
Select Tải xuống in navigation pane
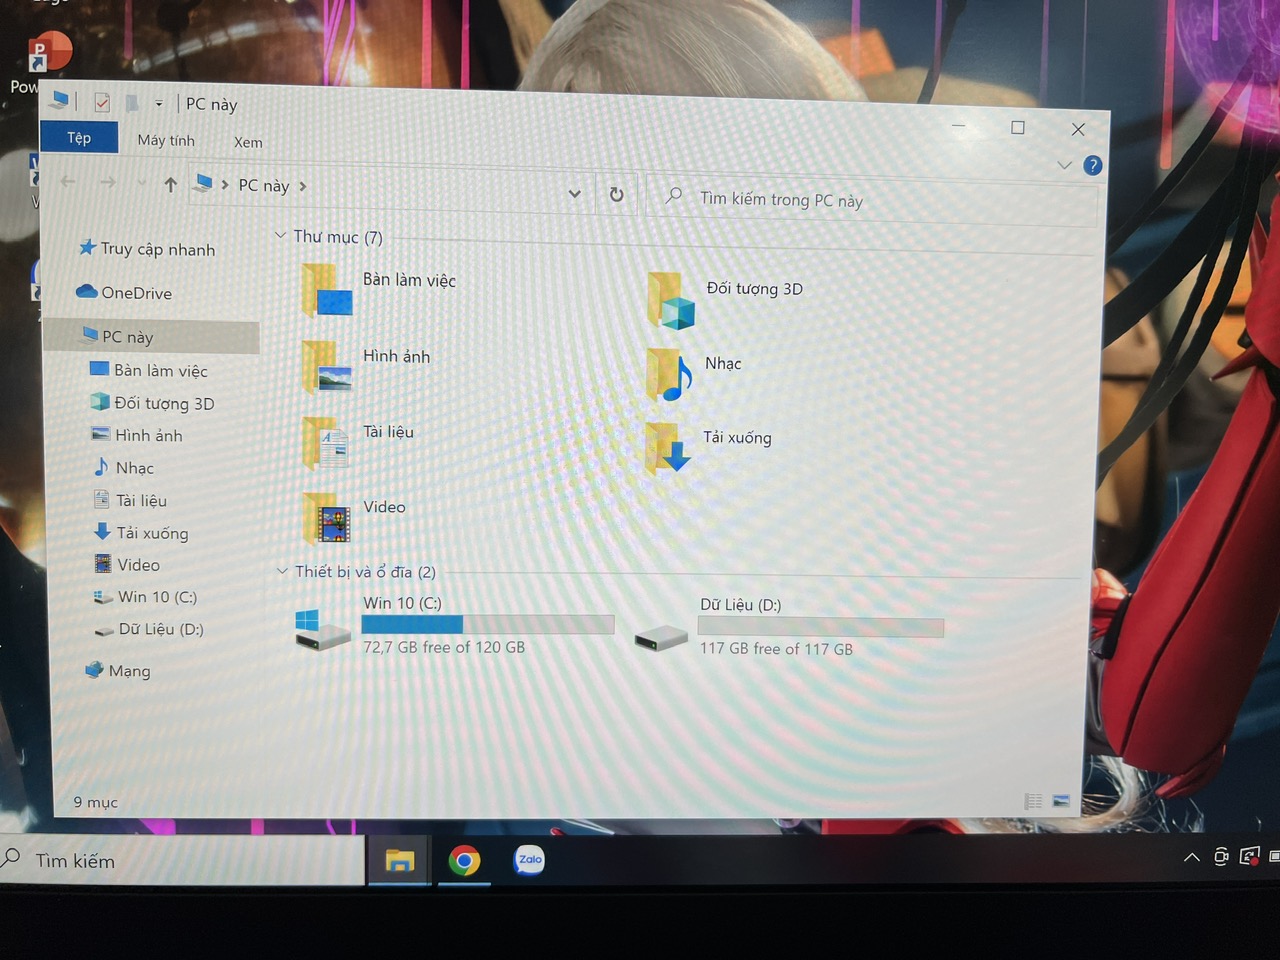tap(141, 533)
